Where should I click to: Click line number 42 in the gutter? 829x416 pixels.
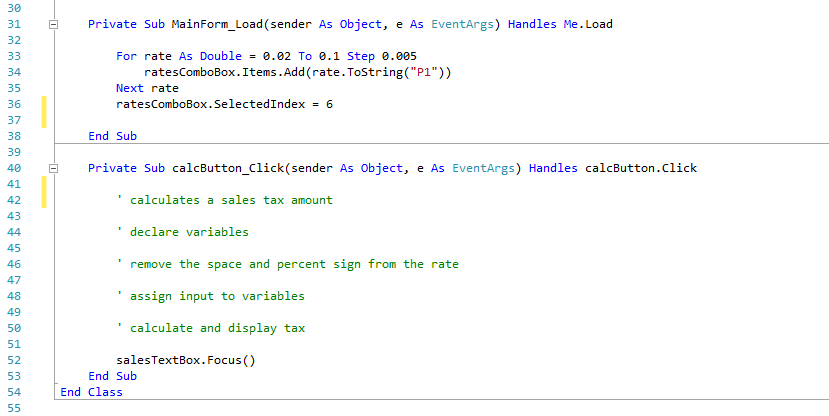14,200
